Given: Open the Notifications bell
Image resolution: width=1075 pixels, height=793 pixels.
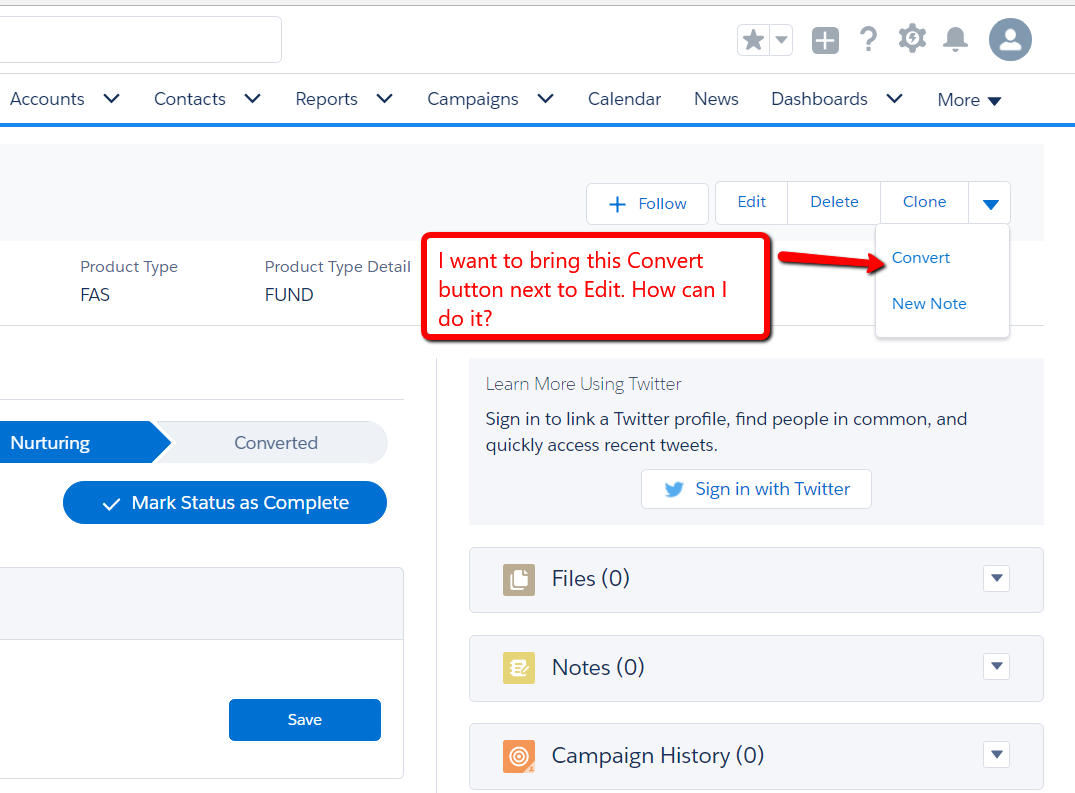Looking at the screenshot, I should point(956,40).
